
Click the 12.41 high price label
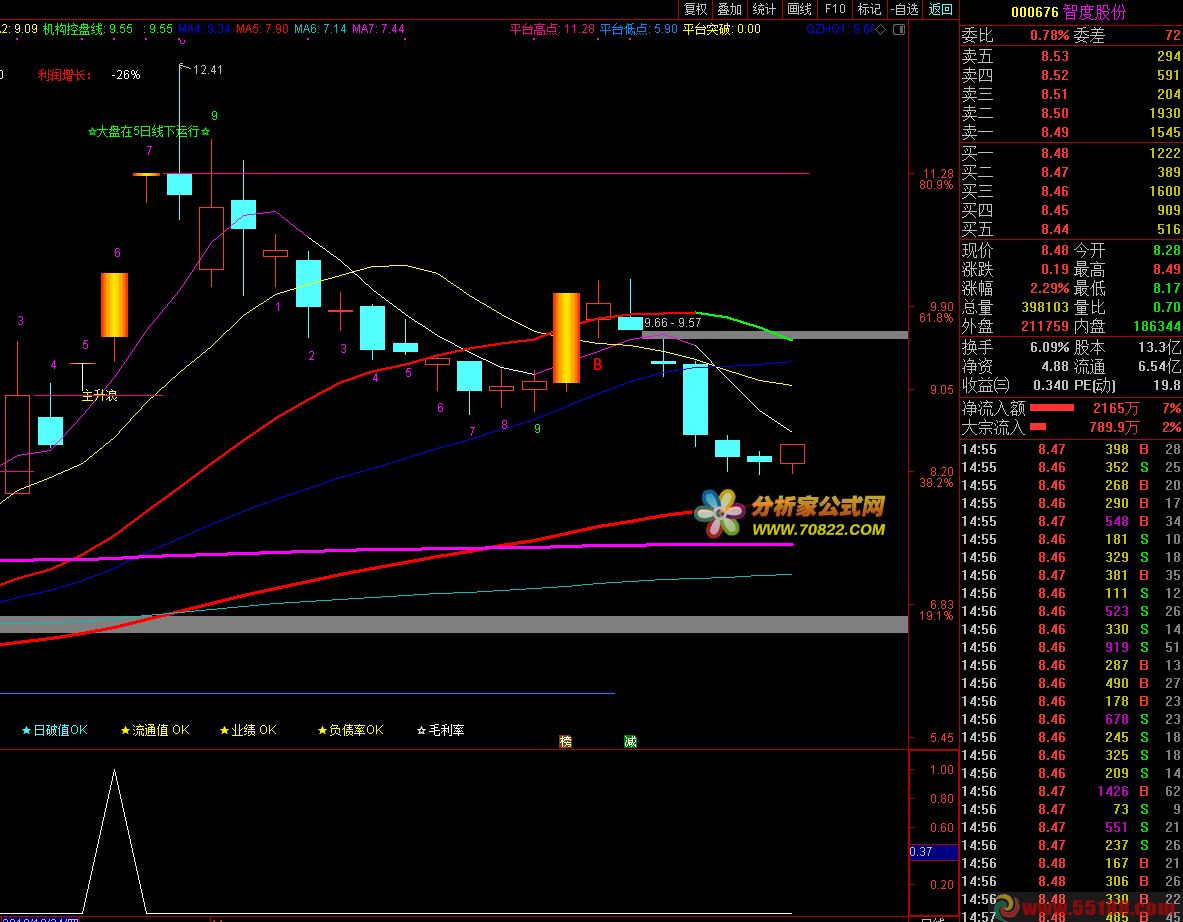207,70
